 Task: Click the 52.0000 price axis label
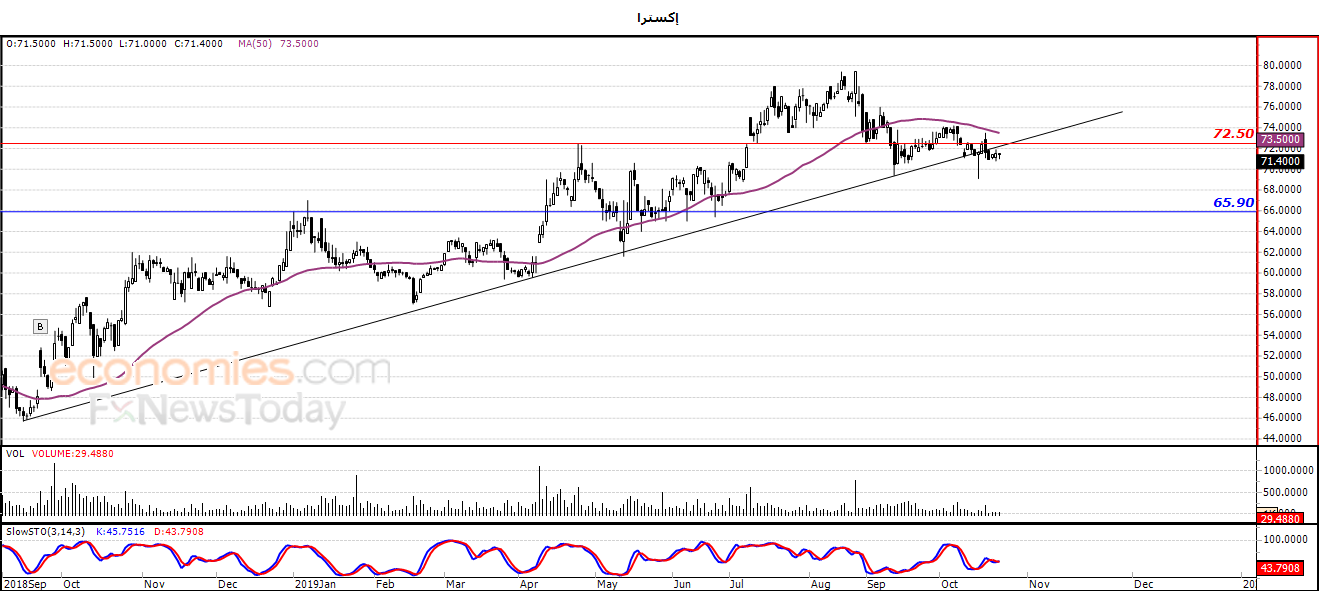pos(1282,356)
